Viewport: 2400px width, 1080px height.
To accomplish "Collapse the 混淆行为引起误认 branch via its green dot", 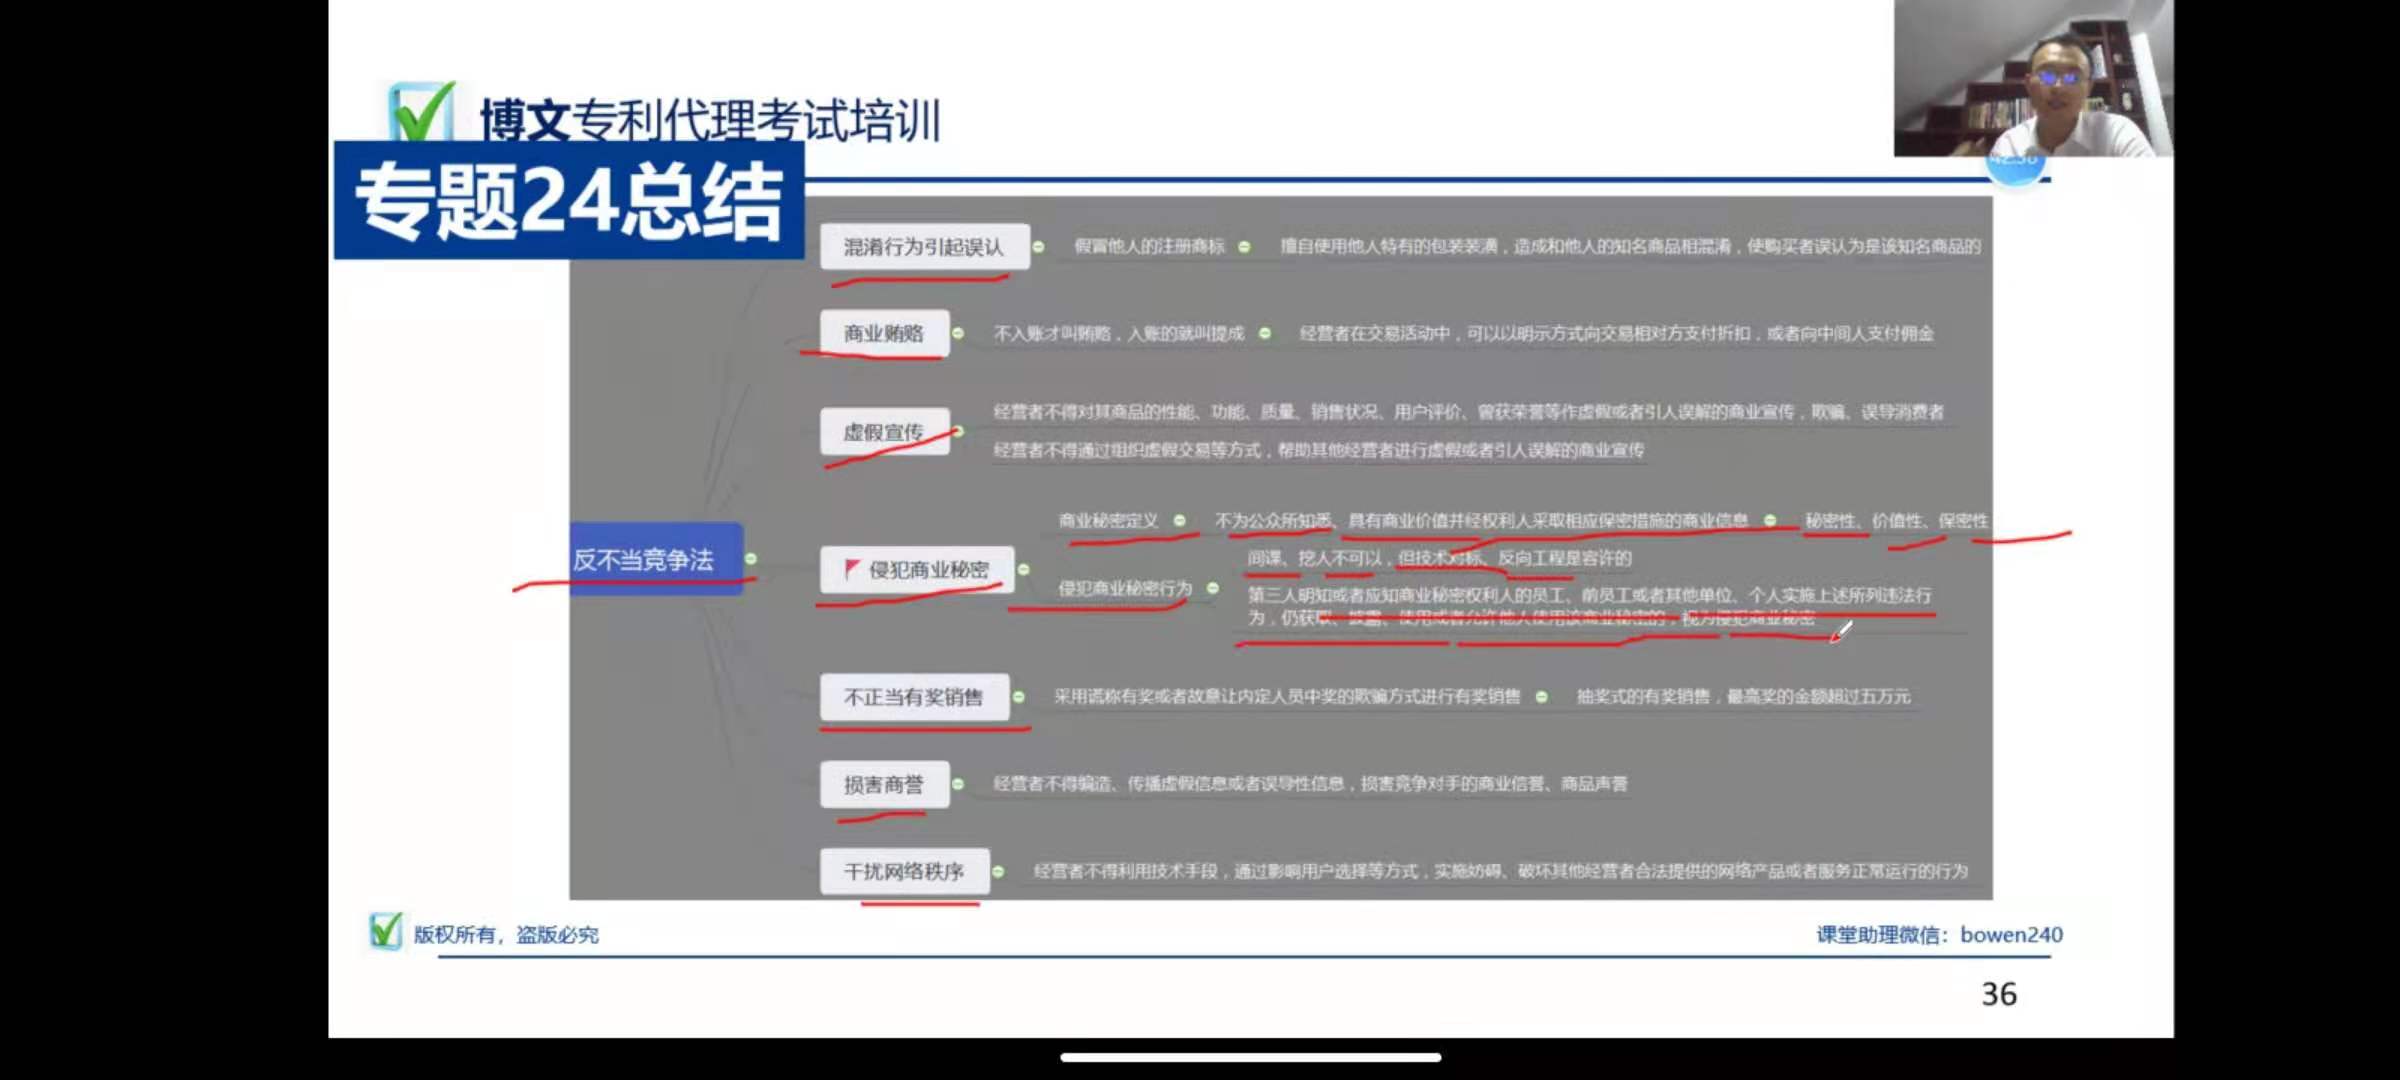I will [x=1039, y=247].
